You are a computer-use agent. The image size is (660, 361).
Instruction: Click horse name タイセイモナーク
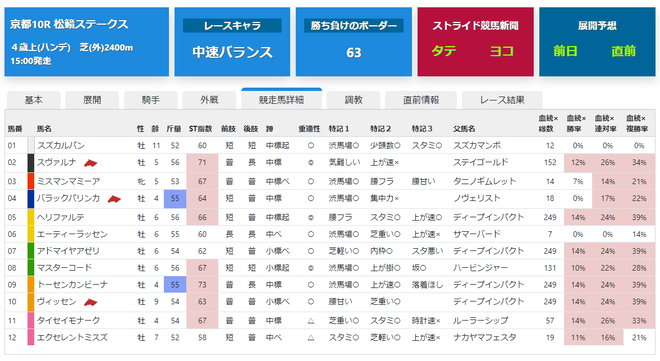(x=69, y=320)
